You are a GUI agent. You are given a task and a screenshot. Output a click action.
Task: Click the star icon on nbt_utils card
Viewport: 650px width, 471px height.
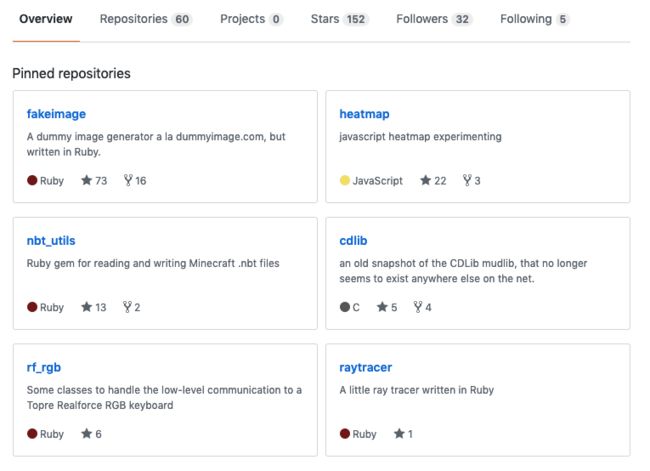pyautogui.click(x=86, y=307)
